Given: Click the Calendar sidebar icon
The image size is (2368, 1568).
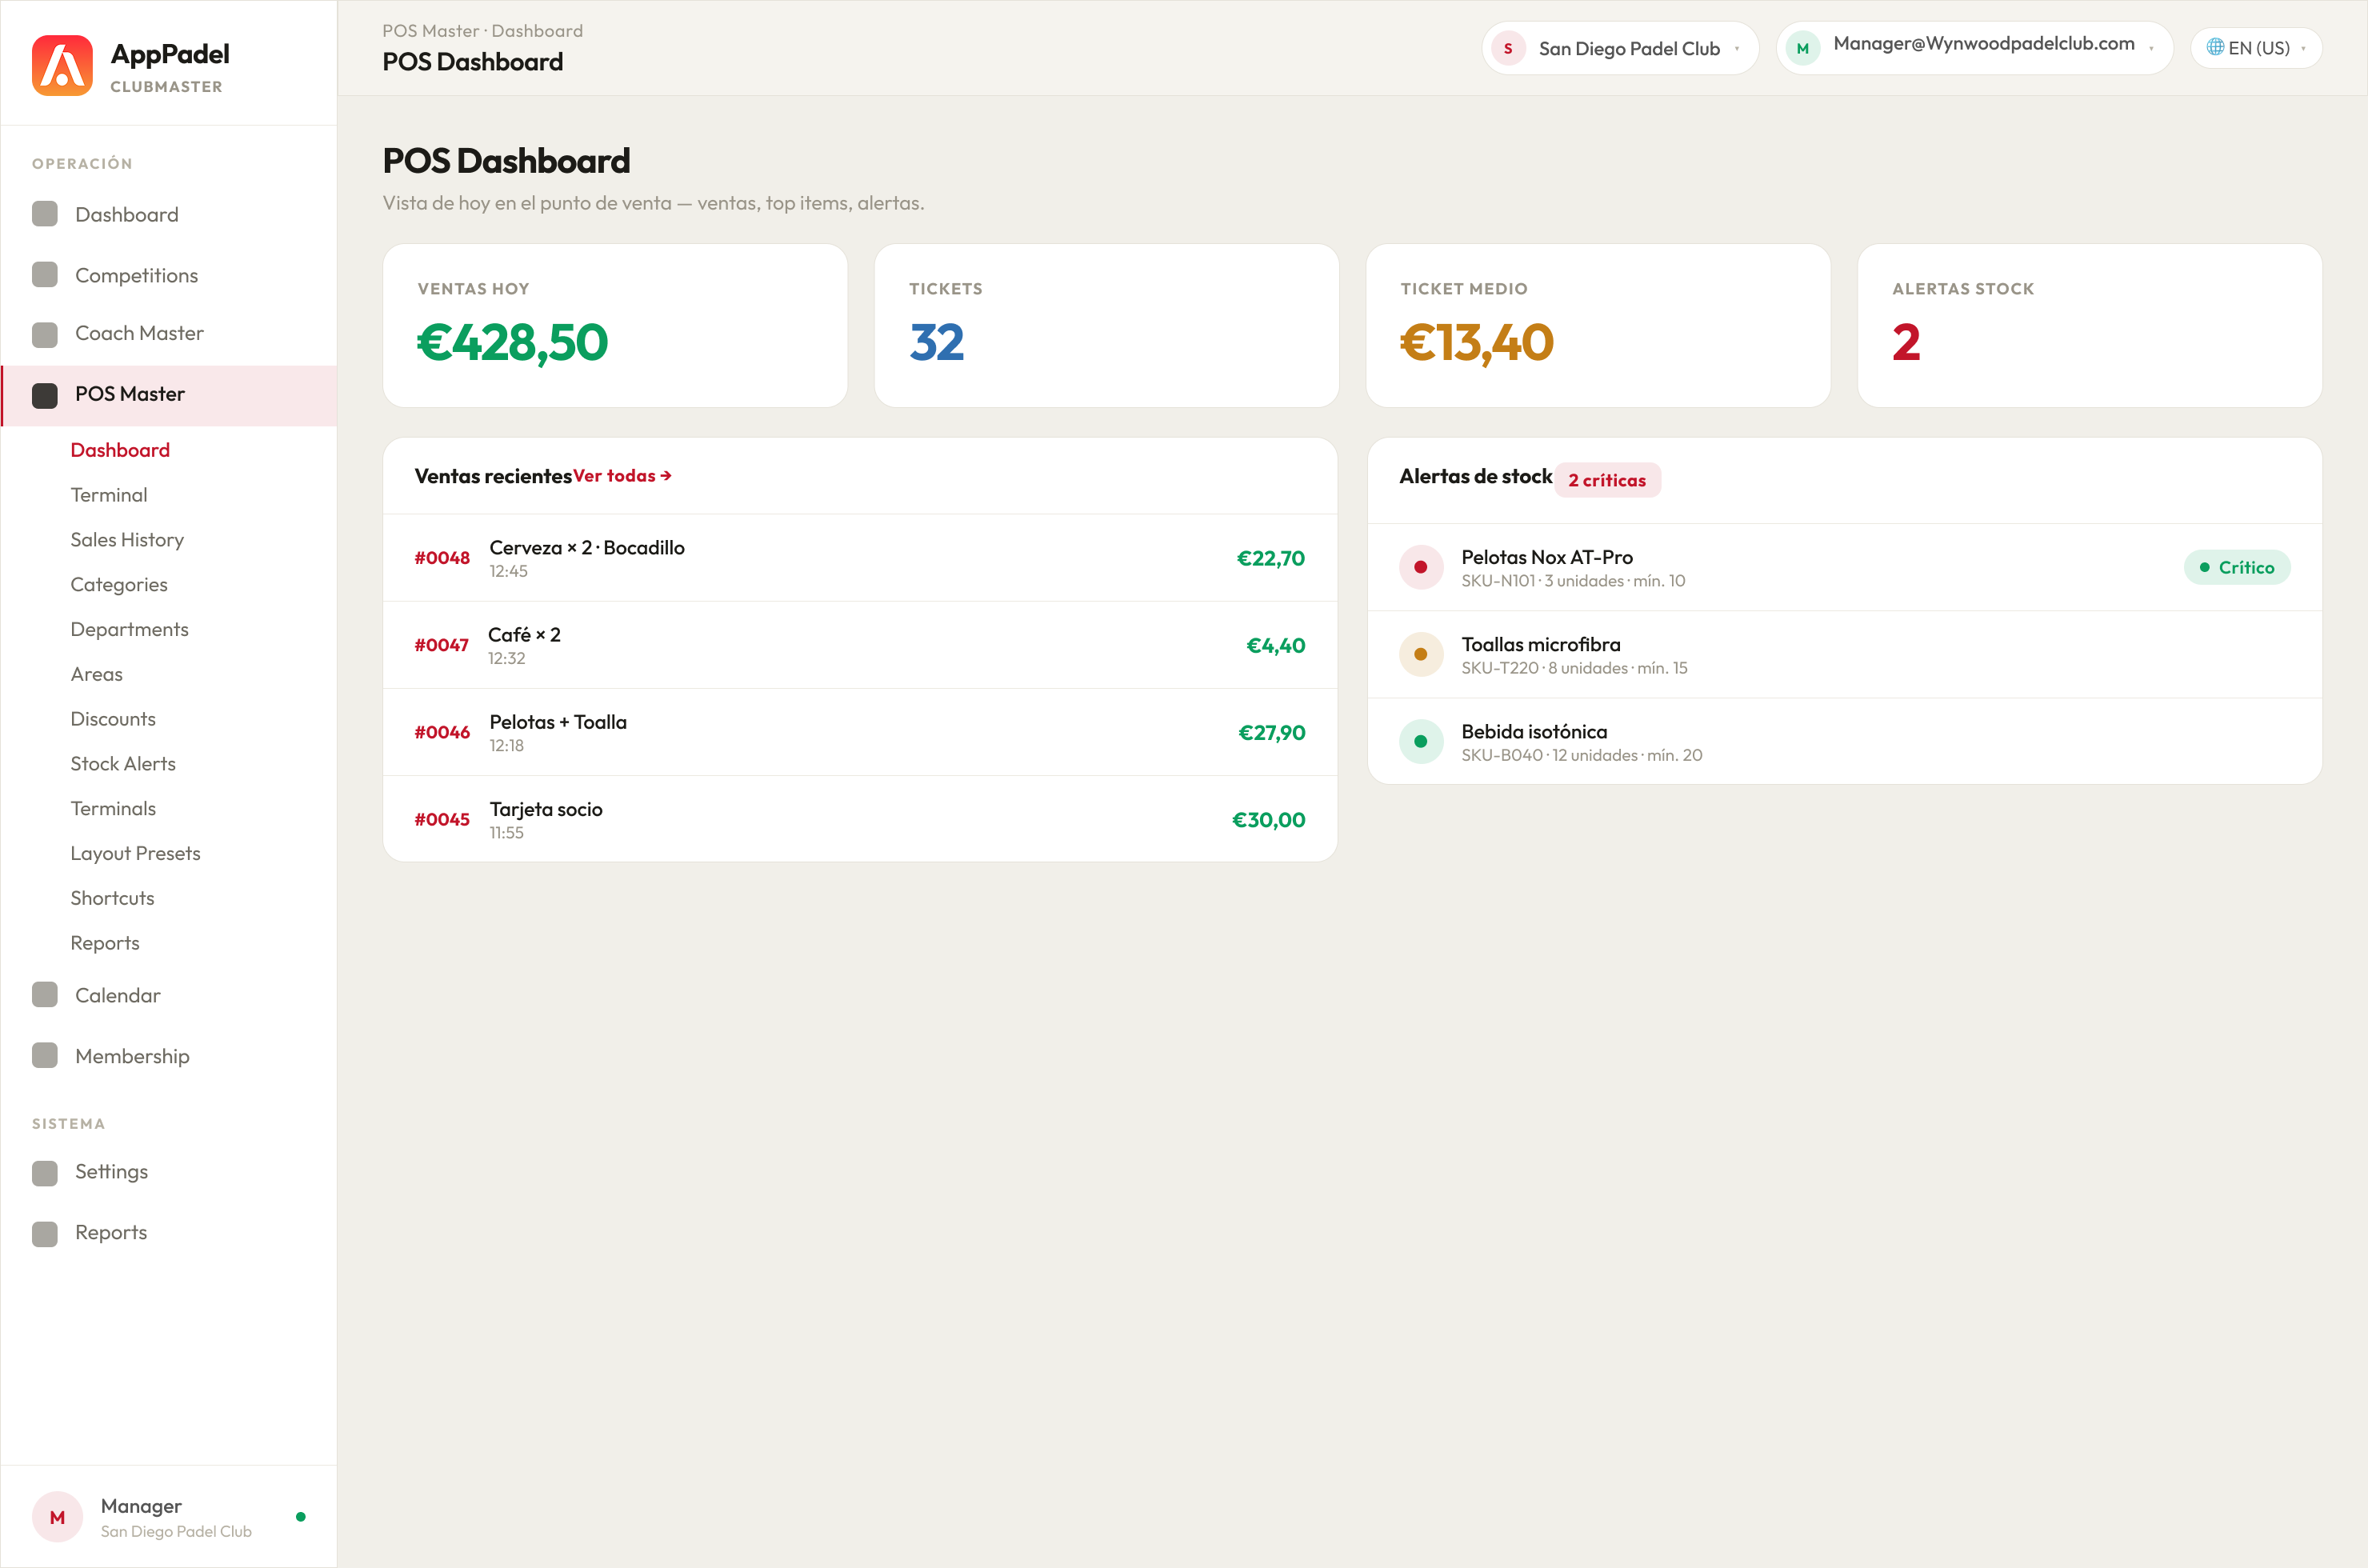Looking at the screenshot, I should pos(45,995).
